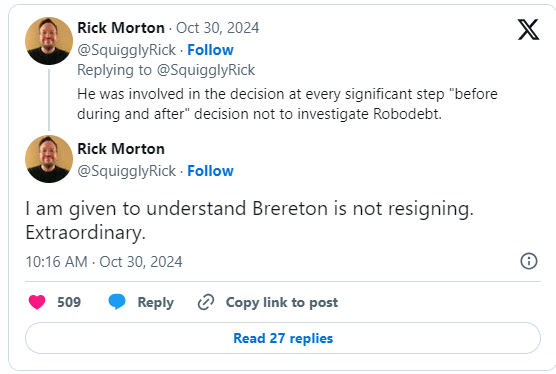This screenshot has width=556, height=374.
Task: Open the info circle icon
Action: [529, 261]
